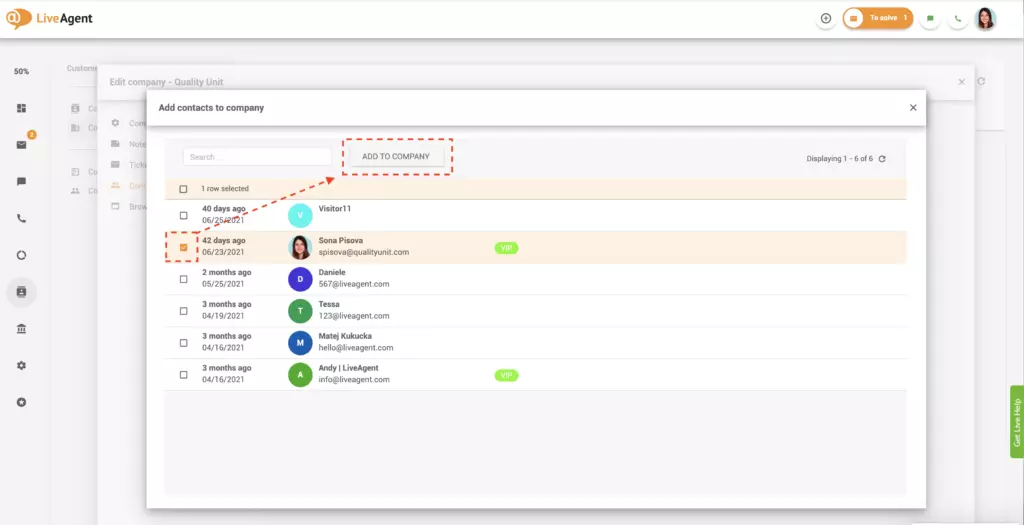Image resolution: width=1024 pixels, height=525 pixels.
Task: Close the Add contacts to company dialog
Action: tap(913, 108)
